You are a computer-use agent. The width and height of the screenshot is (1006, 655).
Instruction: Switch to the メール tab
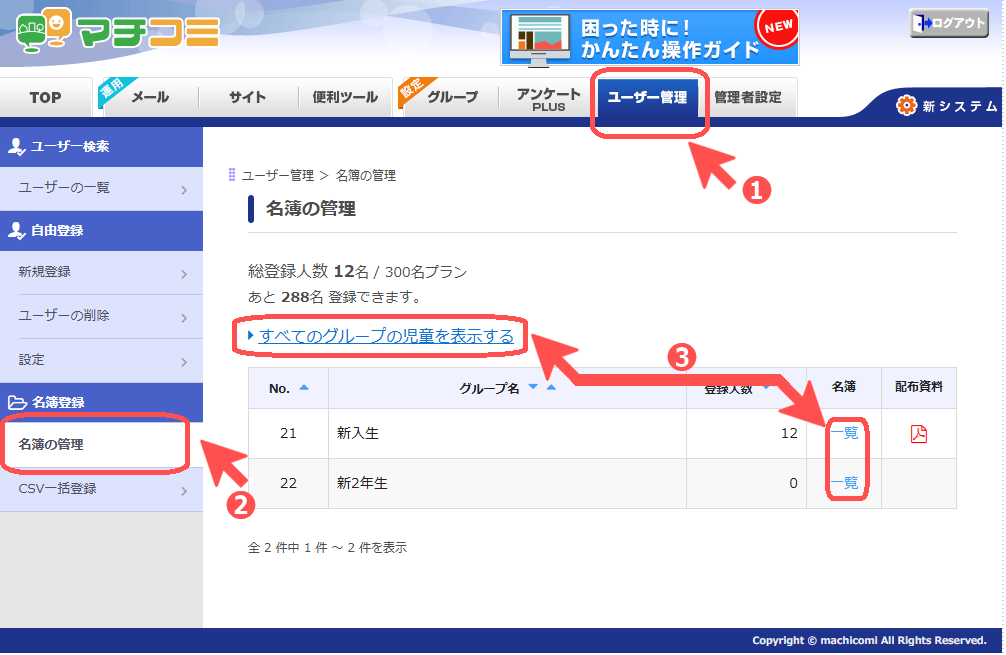pyautogui.click(x=149, y=98)
